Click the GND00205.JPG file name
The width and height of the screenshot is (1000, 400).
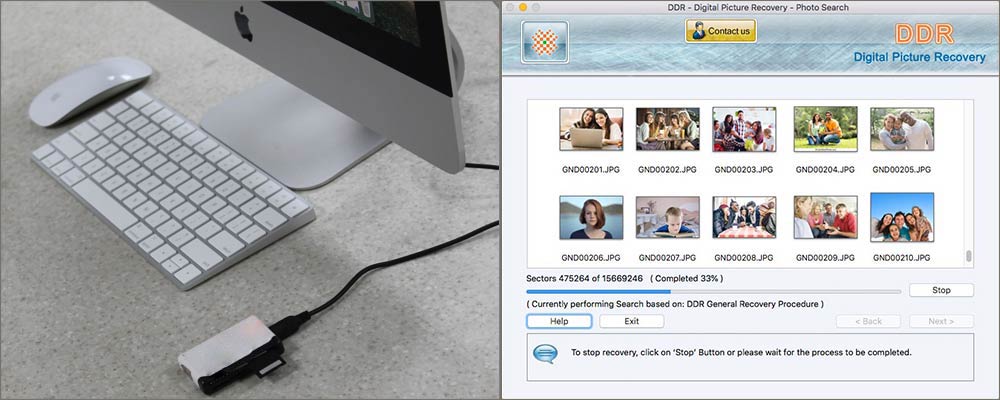click(902, 170)
